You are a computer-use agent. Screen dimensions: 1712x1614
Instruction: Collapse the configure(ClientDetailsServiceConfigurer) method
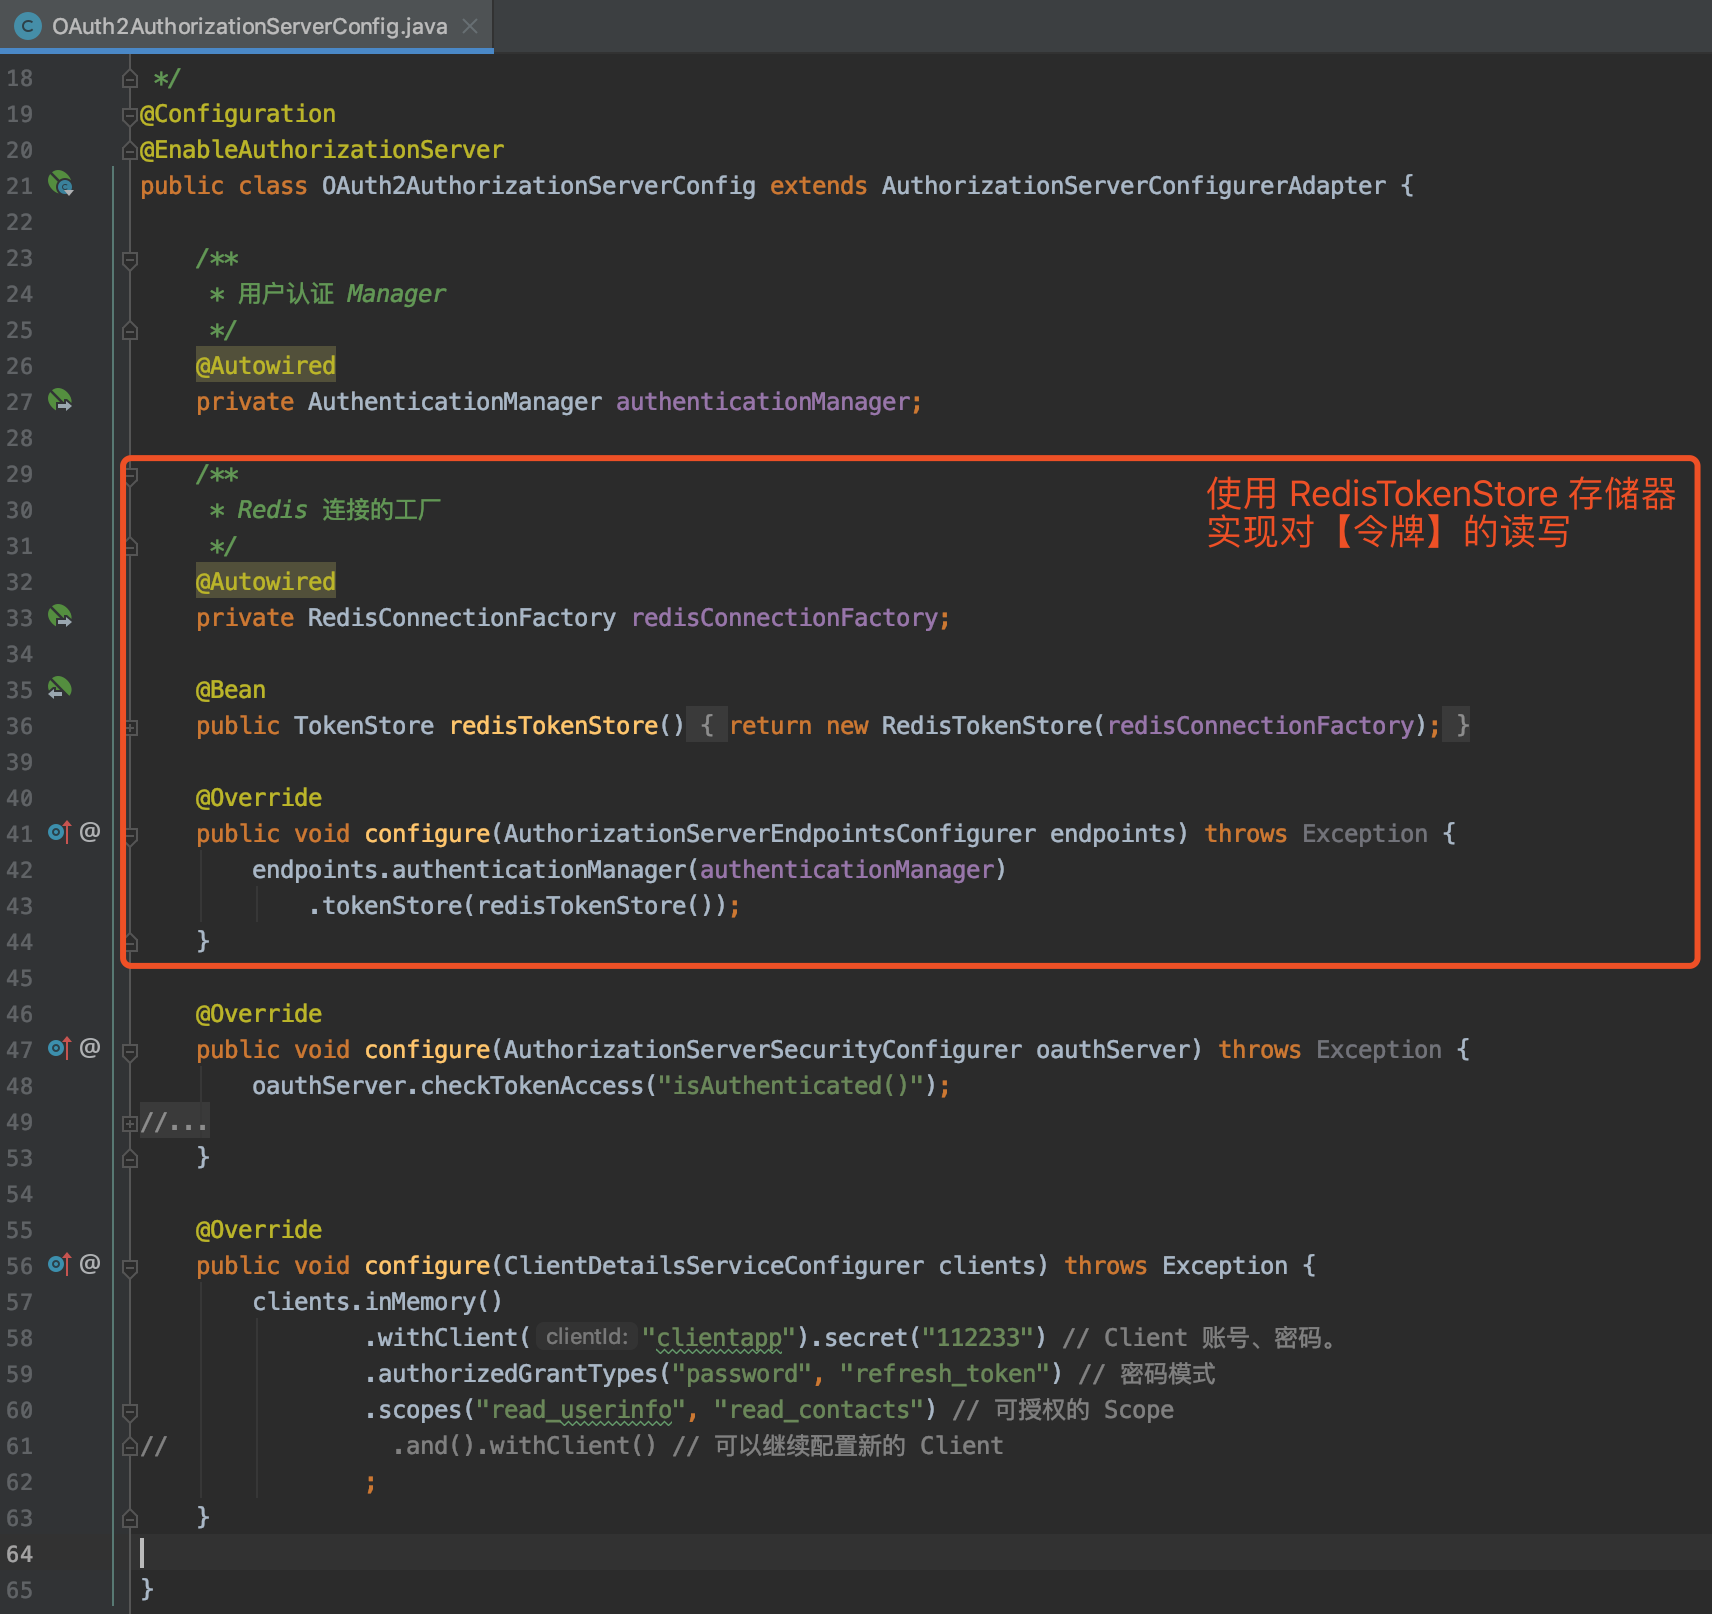tap(129, 1267)
